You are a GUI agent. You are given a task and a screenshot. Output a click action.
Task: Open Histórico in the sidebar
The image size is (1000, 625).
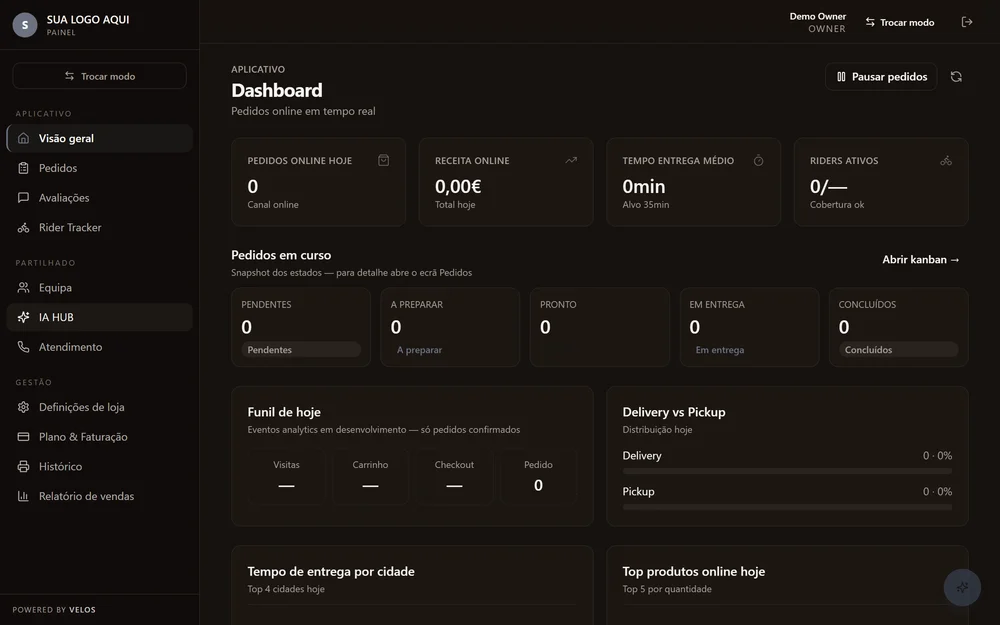coord(99,466)
